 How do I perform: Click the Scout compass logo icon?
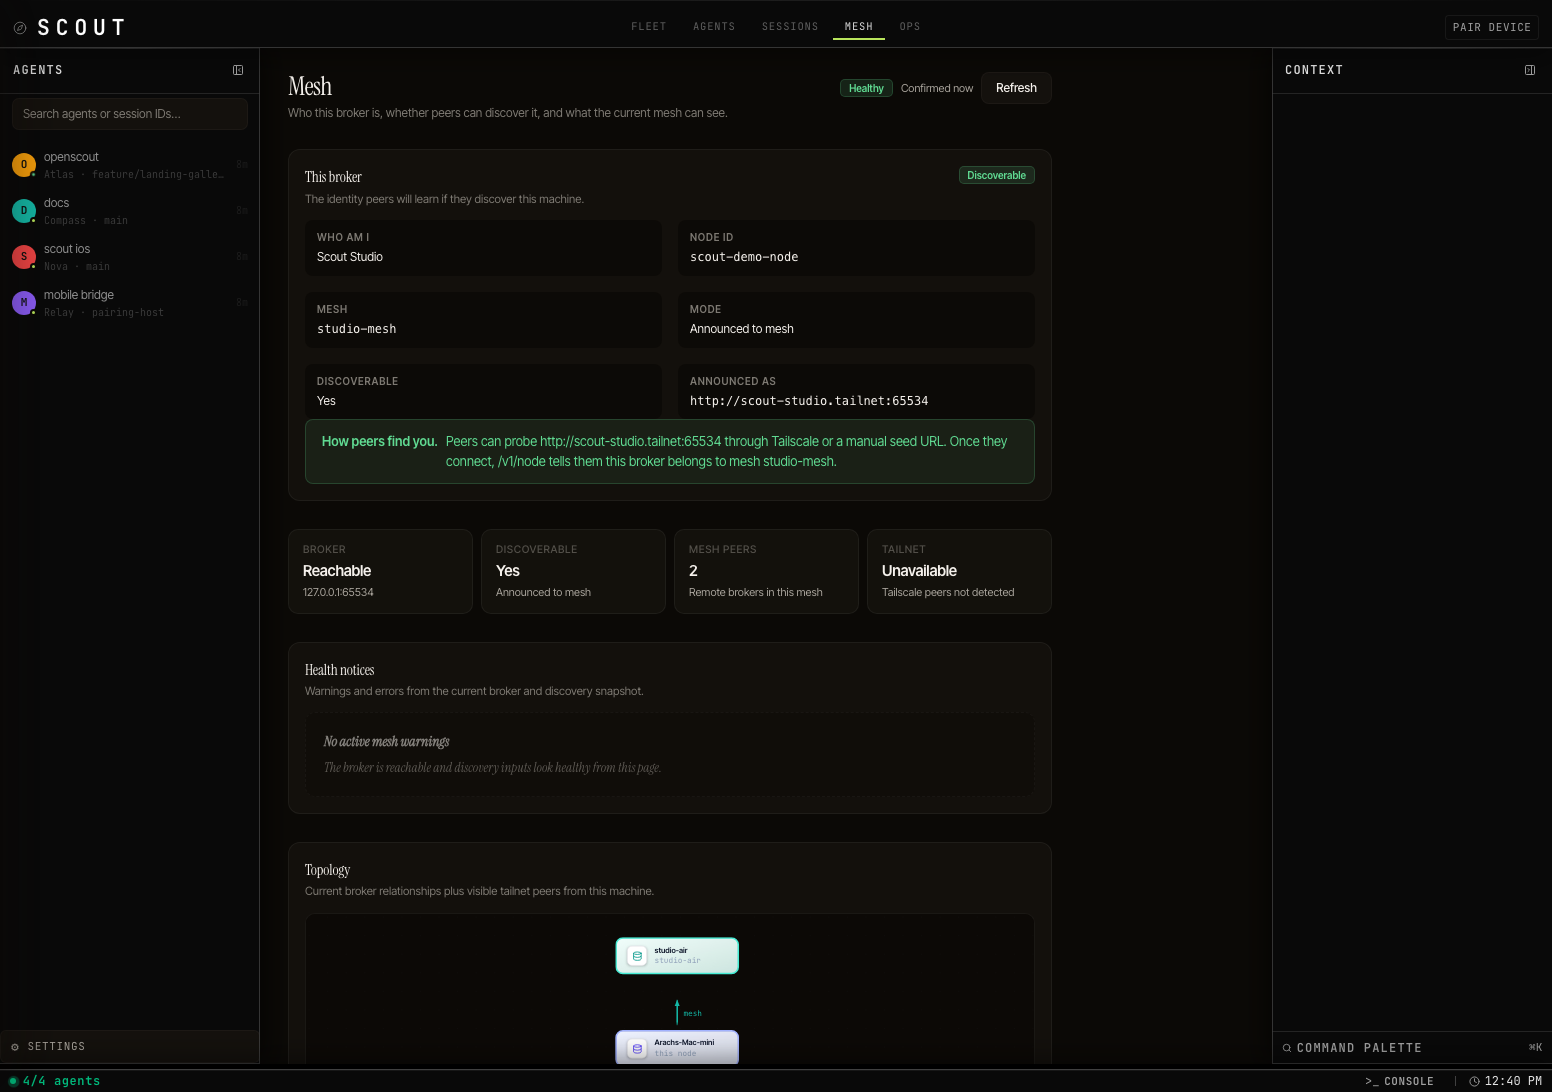point(20,28)
